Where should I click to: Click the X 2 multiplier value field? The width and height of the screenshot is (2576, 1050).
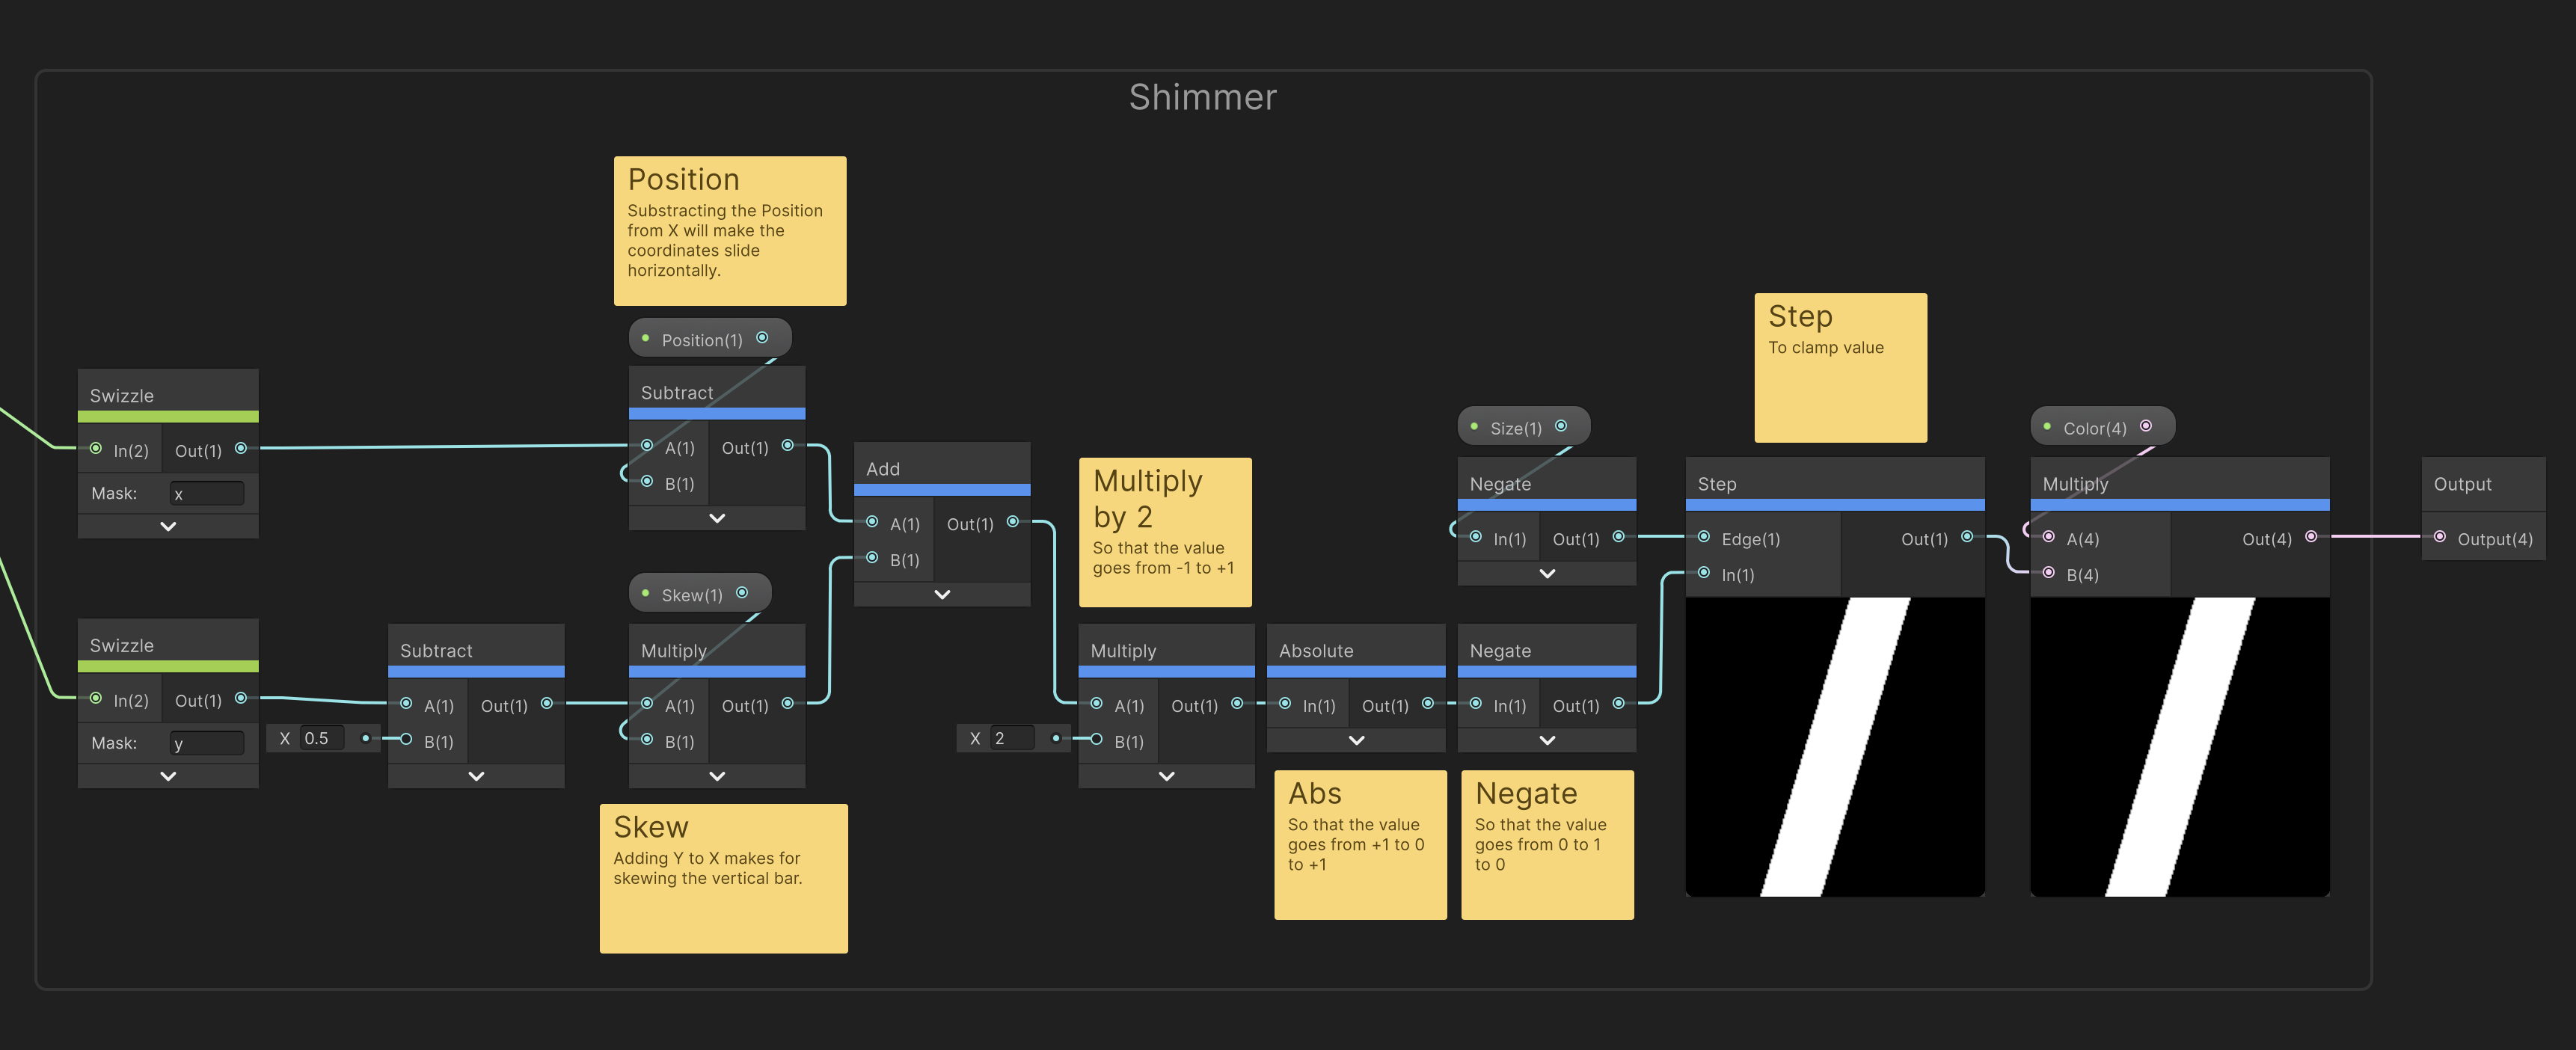(x=1012, y=738)
